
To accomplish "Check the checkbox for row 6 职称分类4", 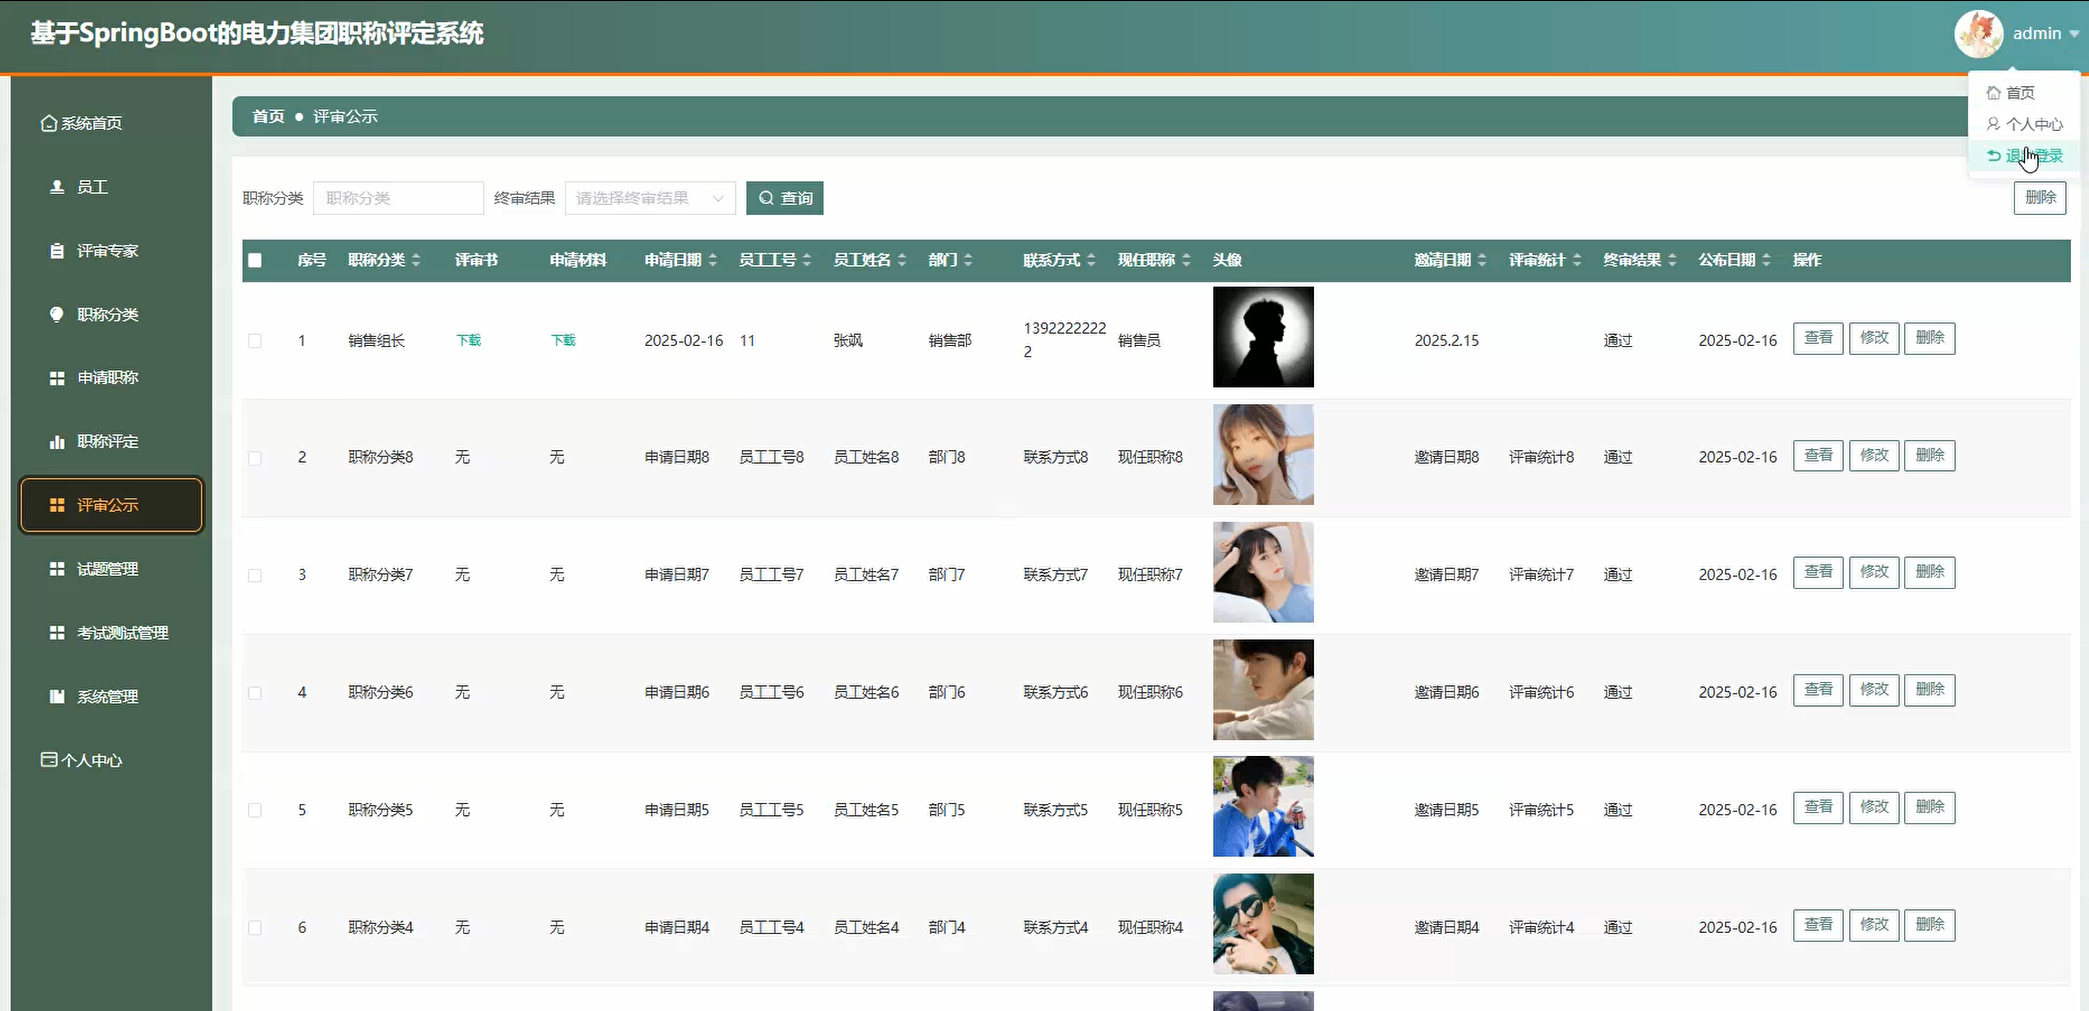I will pyautogui.click(x=255, y=928).
